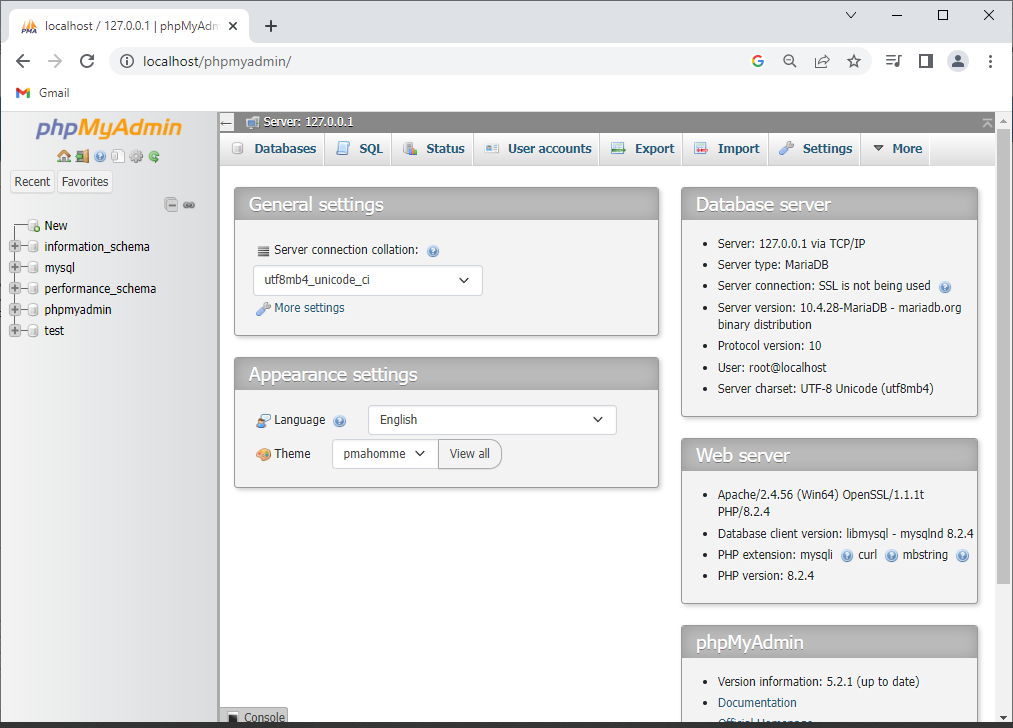The height and width of the screenshot is (728, 1013).
Task: Click the help icon after mbstring extension
Action: click(x=963, y=556)
